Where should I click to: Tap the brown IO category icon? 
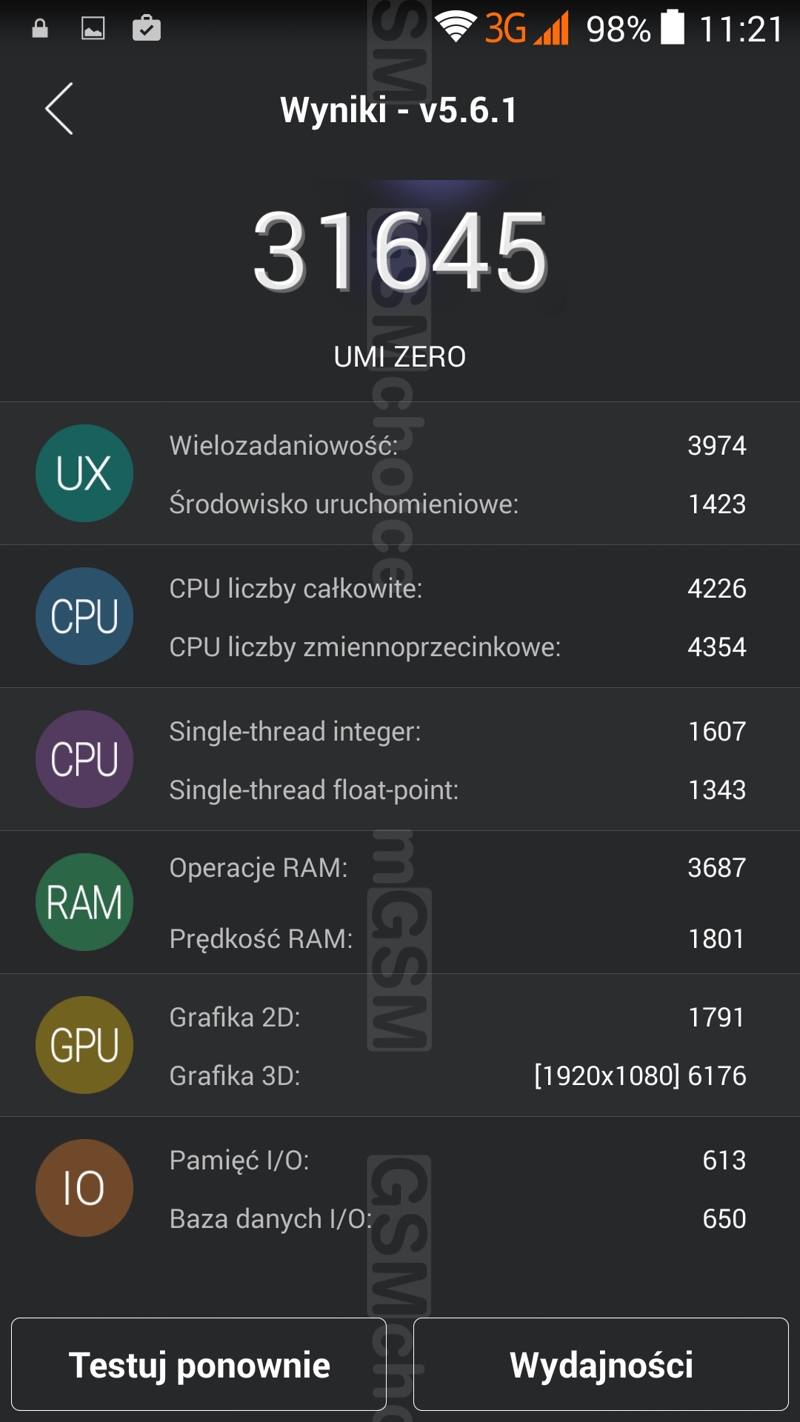tap(84, 1188)
